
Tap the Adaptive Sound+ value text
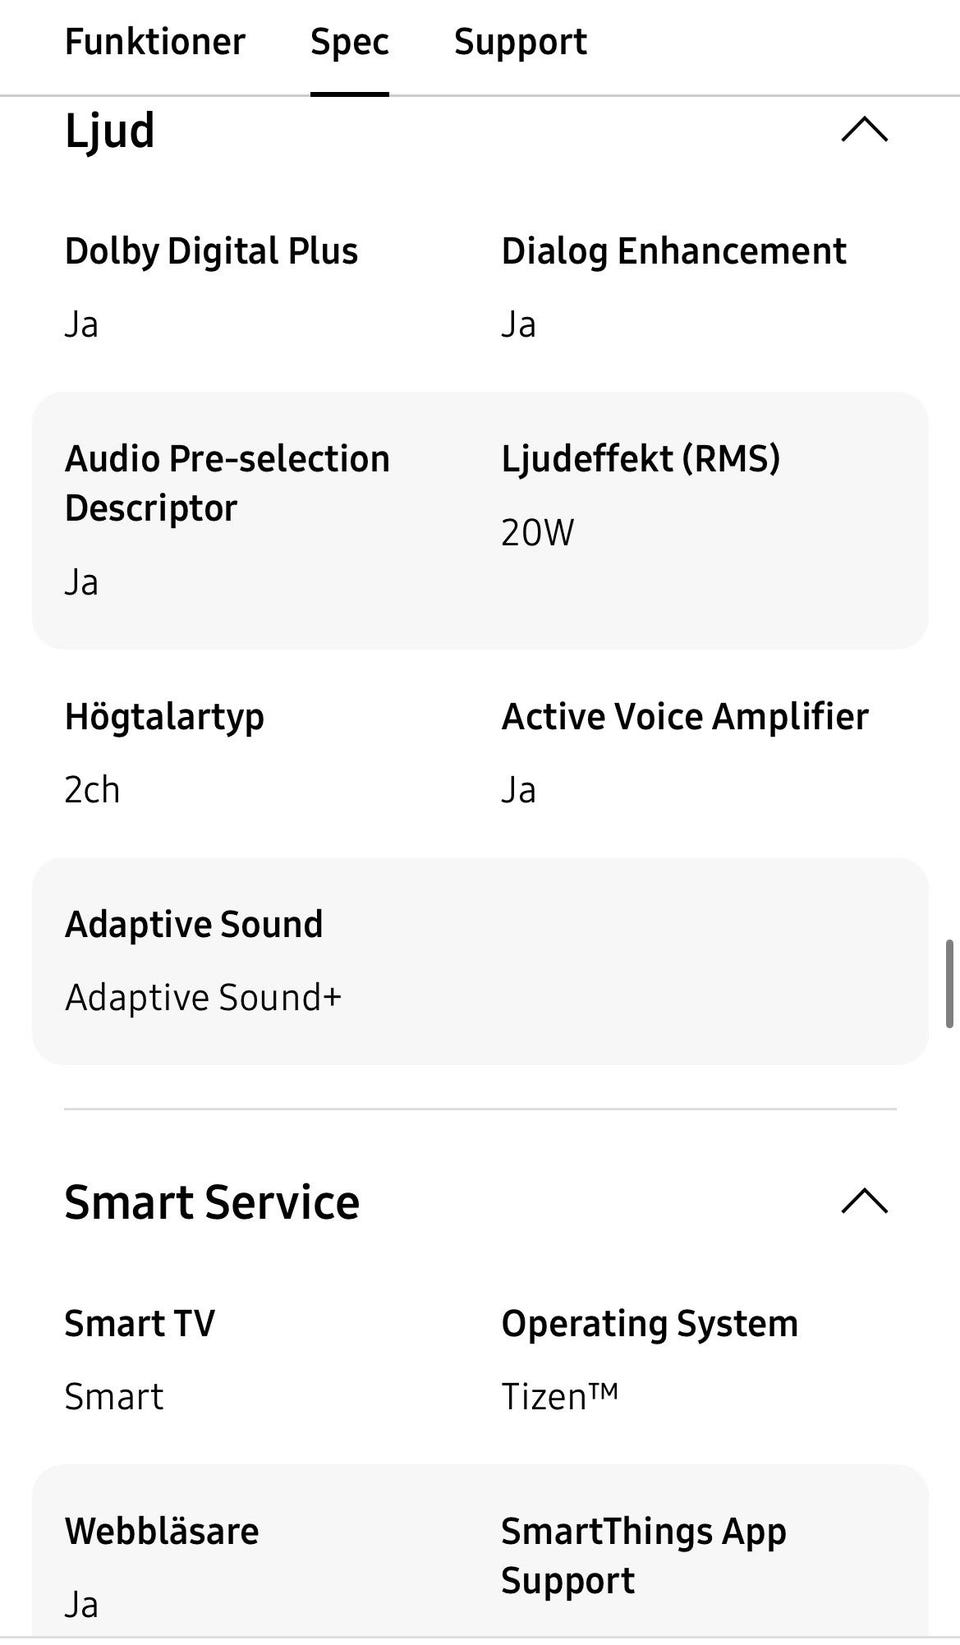click(203, 998)
